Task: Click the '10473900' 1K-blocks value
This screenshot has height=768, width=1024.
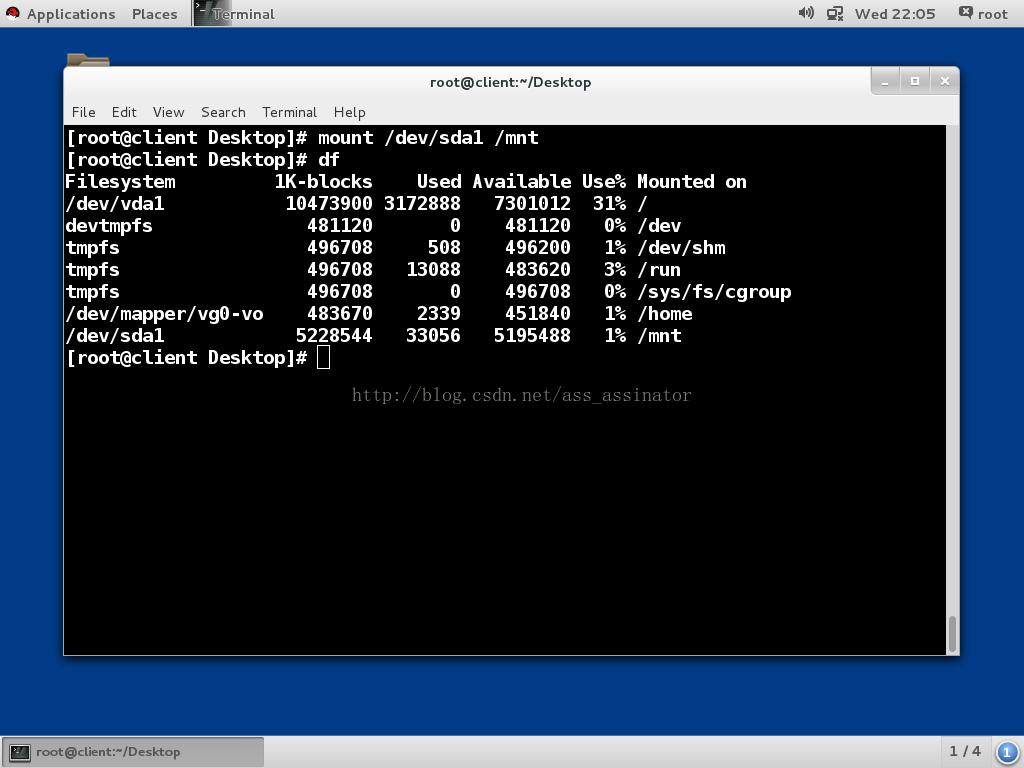Action: (x=328, y=204)
